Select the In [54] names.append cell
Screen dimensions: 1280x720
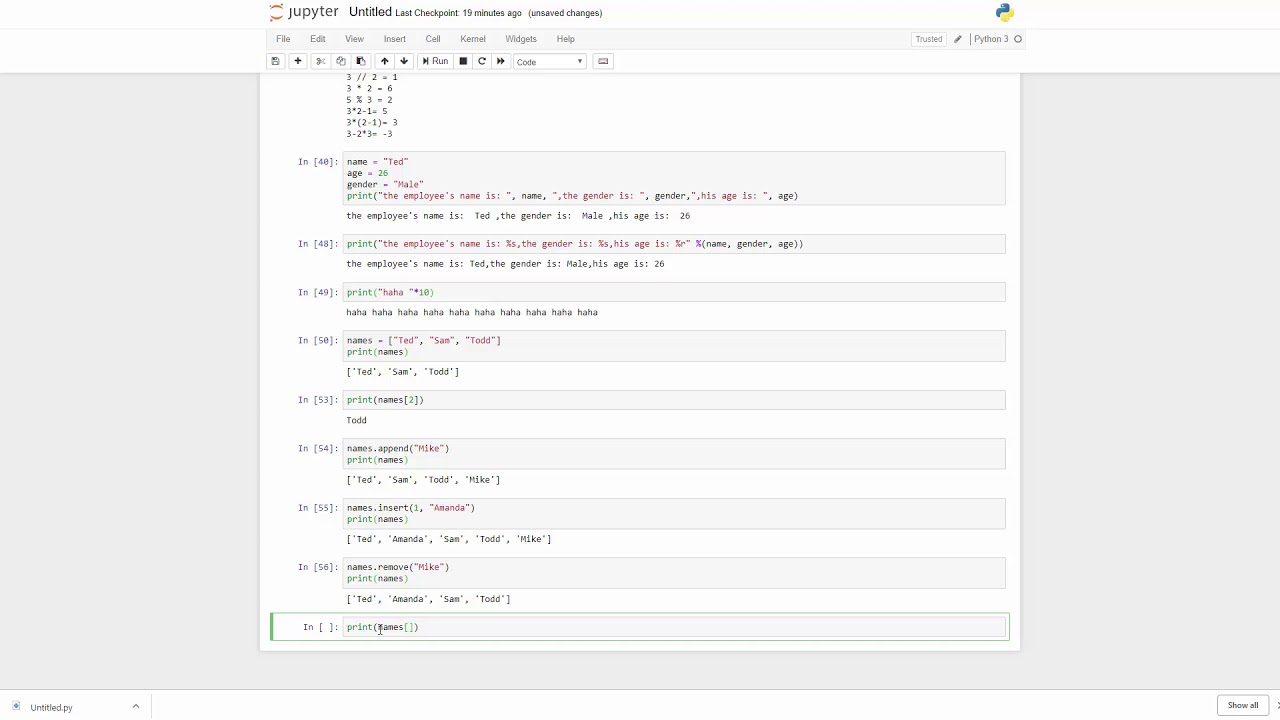pos(674,454)
